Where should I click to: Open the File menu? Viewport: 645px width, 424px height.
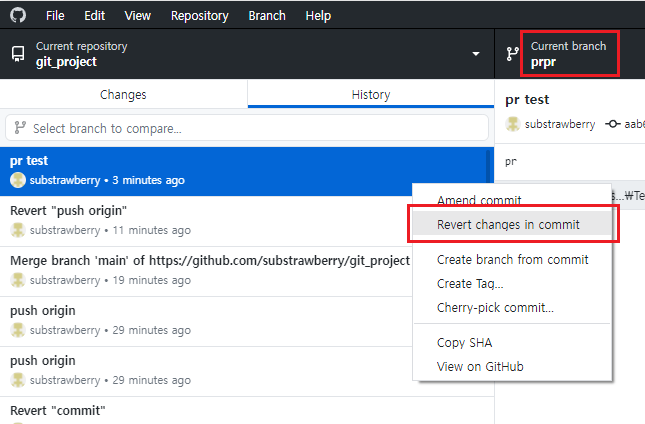pos(55,16)
